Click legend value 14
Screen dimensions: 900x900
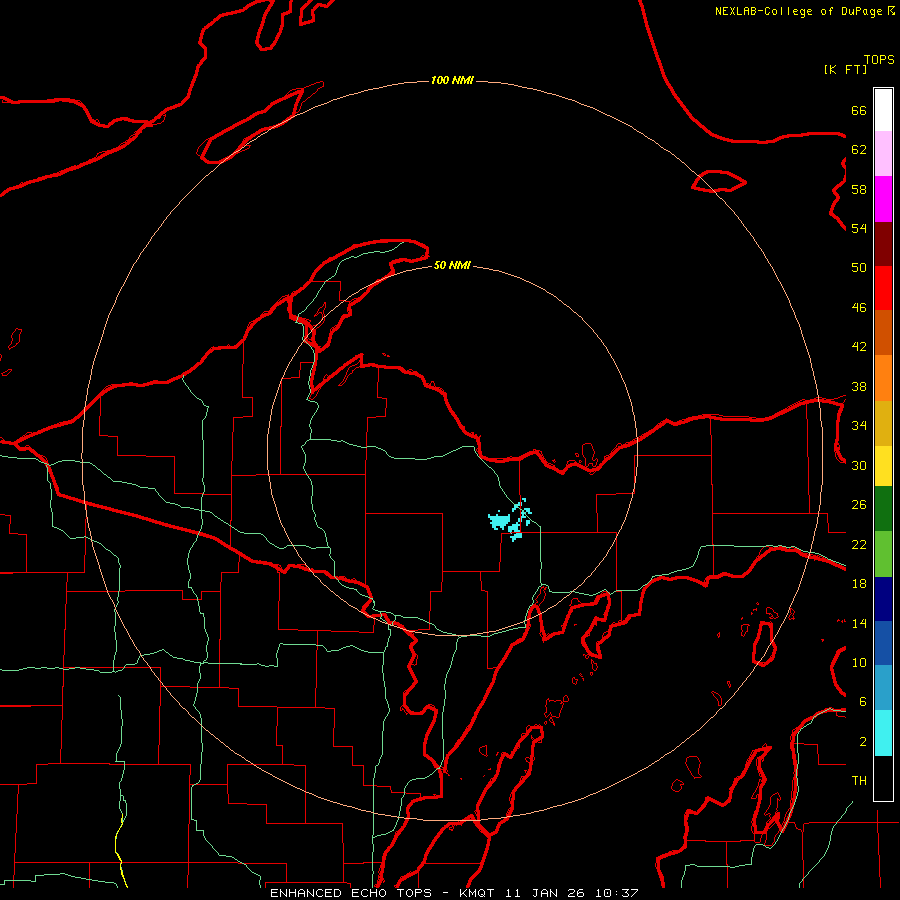point(859,623)
